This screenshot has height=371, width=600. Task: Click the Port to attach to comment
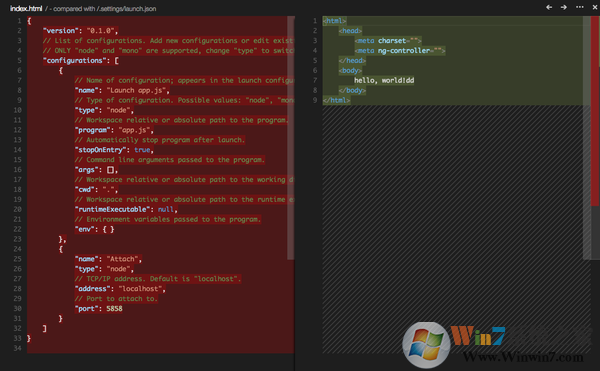[x=116, y=299]
